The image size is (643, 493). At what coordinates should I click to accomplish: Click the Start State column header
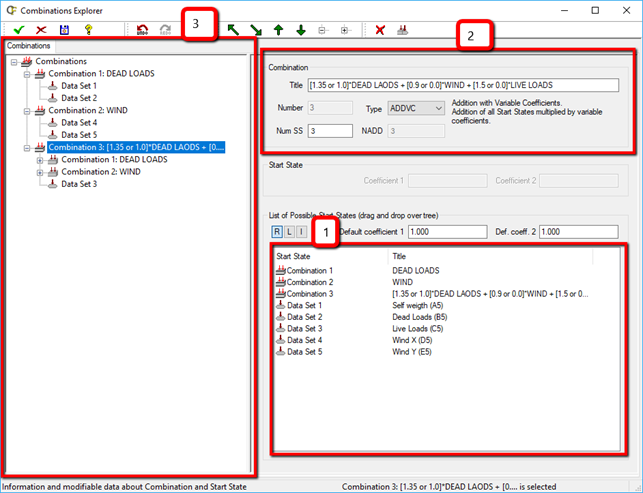(x=331, y=257)
